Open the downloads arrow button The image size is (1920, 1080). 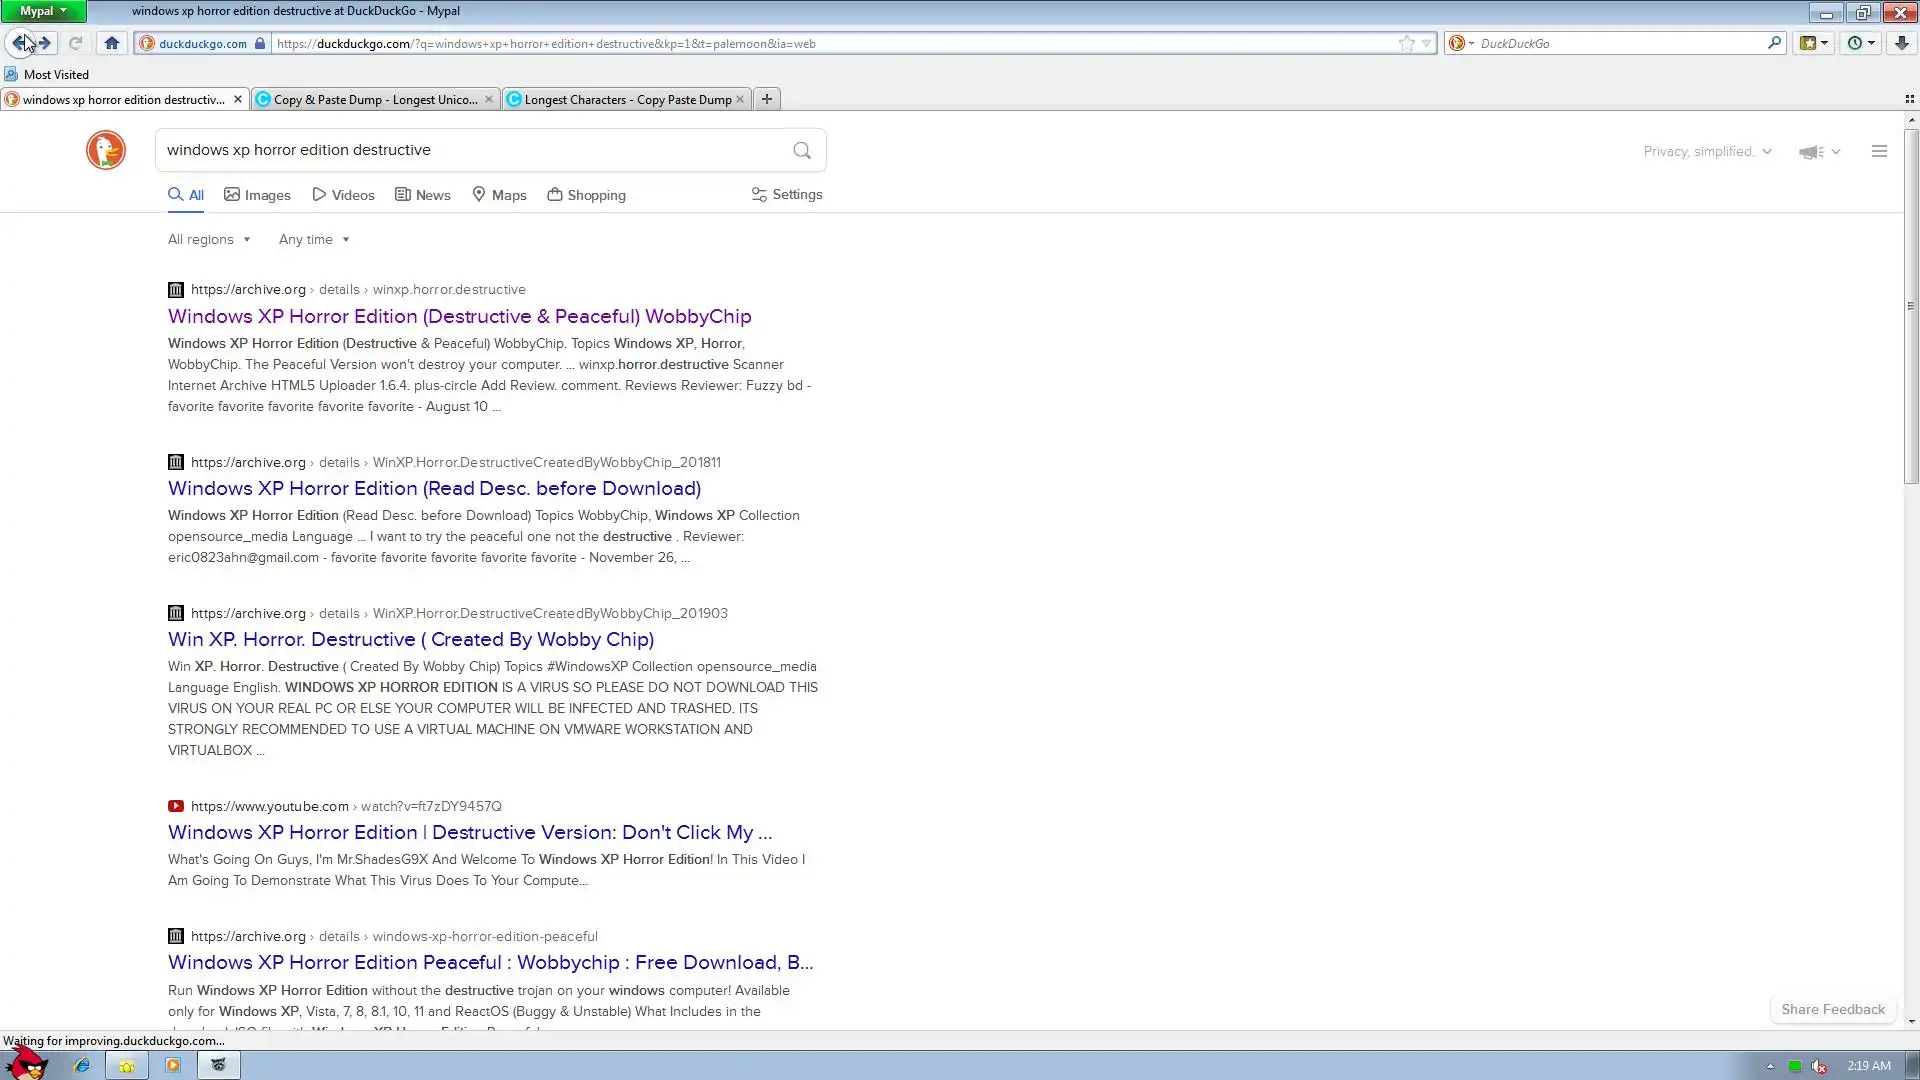point(1901,43)
